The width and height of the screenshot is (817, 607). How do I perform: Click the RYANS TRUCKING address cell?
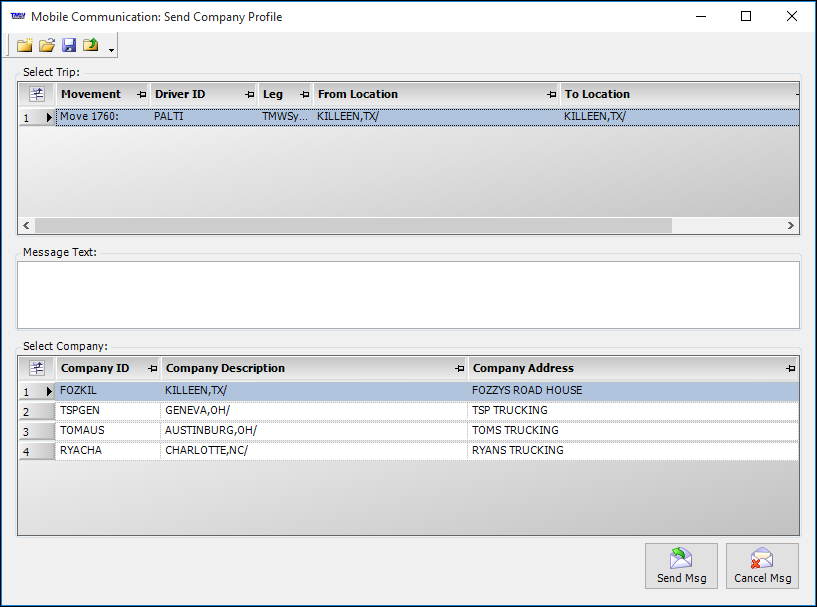633,451
